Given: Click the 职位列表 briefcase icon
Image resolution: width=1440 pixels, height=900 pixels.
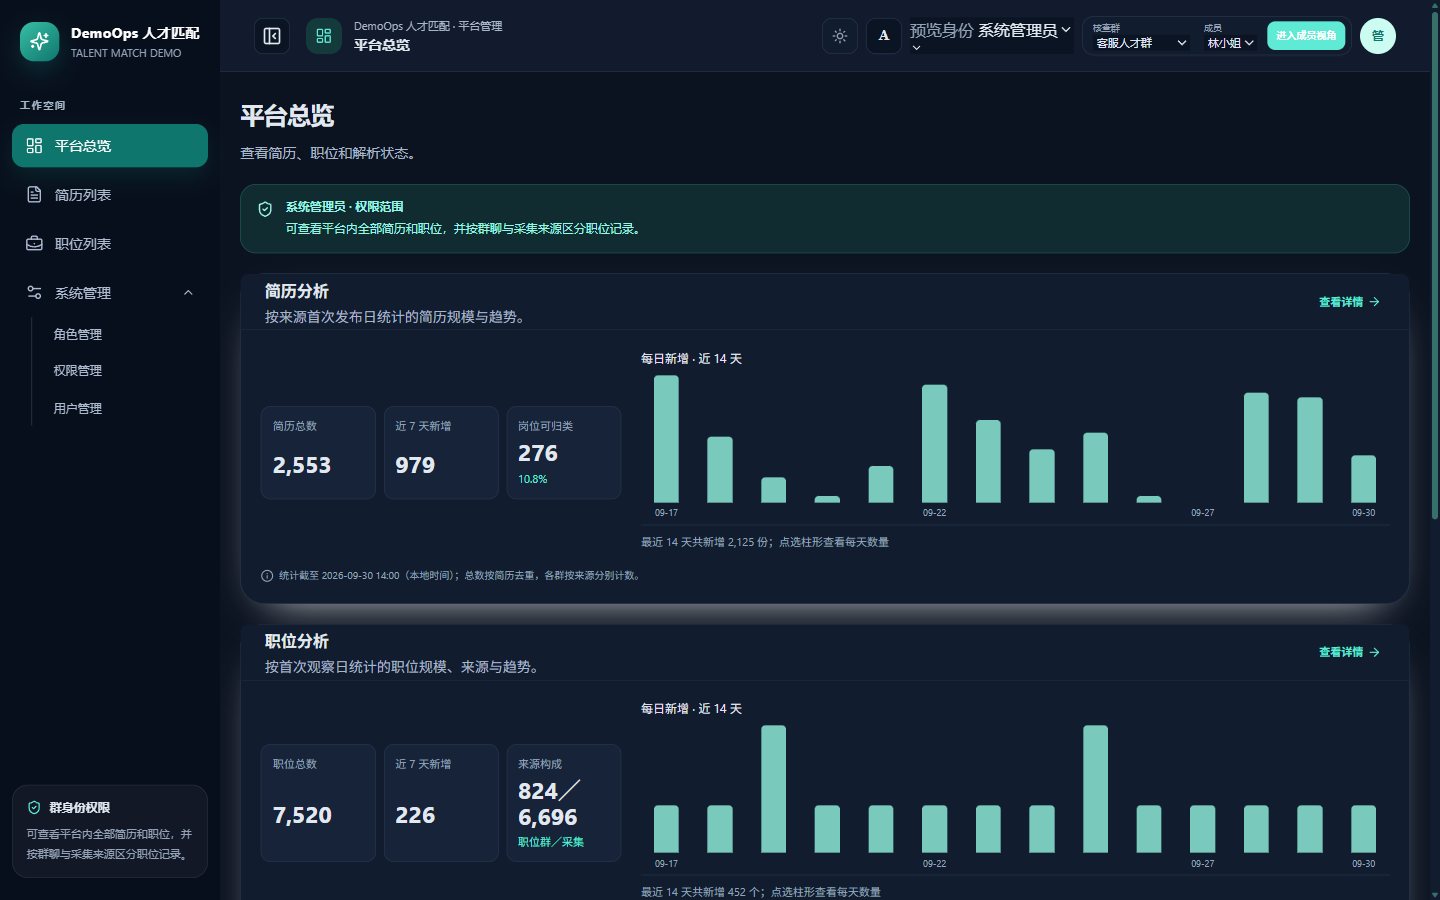Looking at the screenshot, I should click(34, 244).
